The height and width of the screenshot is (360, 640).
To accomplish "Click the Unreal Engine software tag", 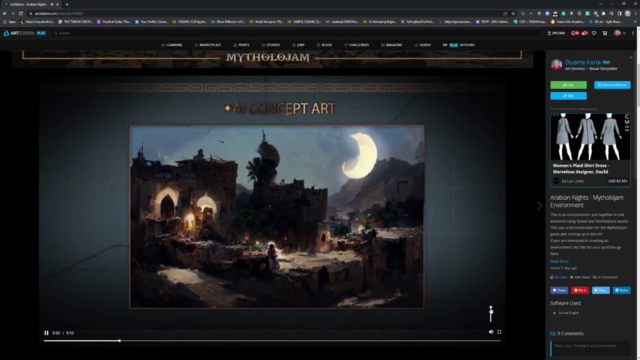I will (x=566, y=313).
